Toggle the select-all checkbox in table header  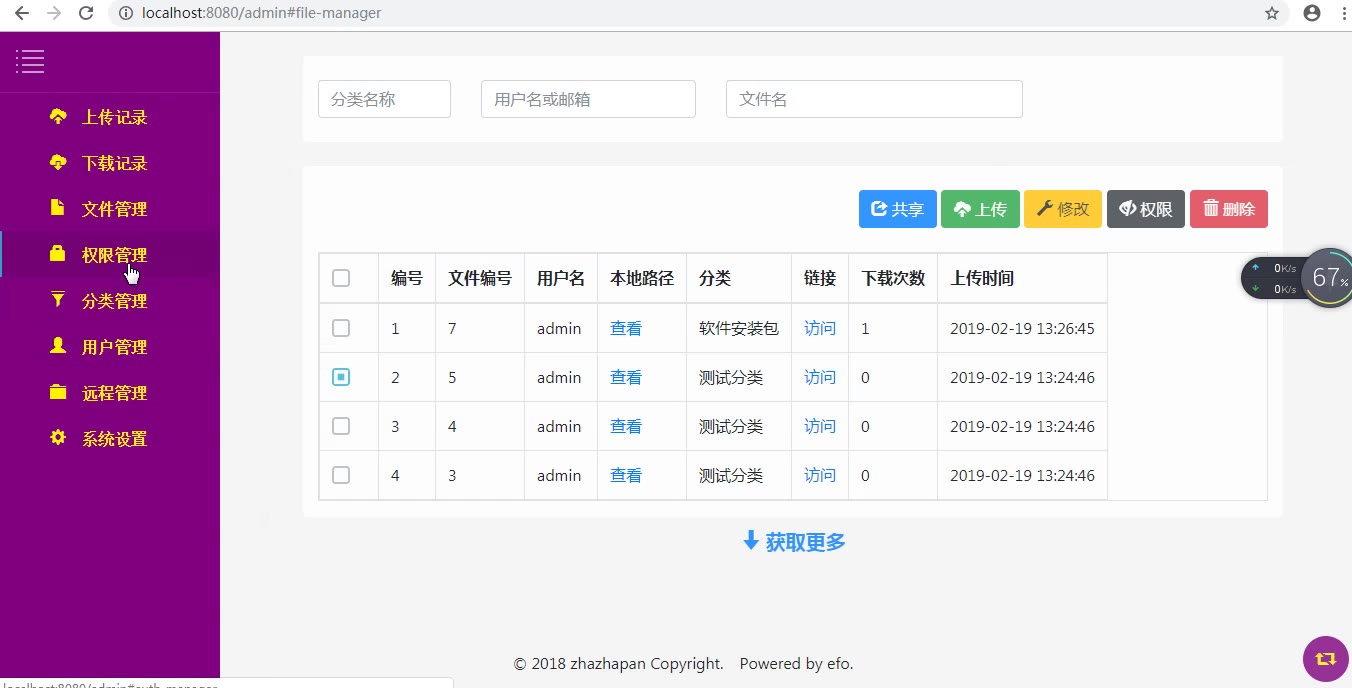click(x=341, y=278)
